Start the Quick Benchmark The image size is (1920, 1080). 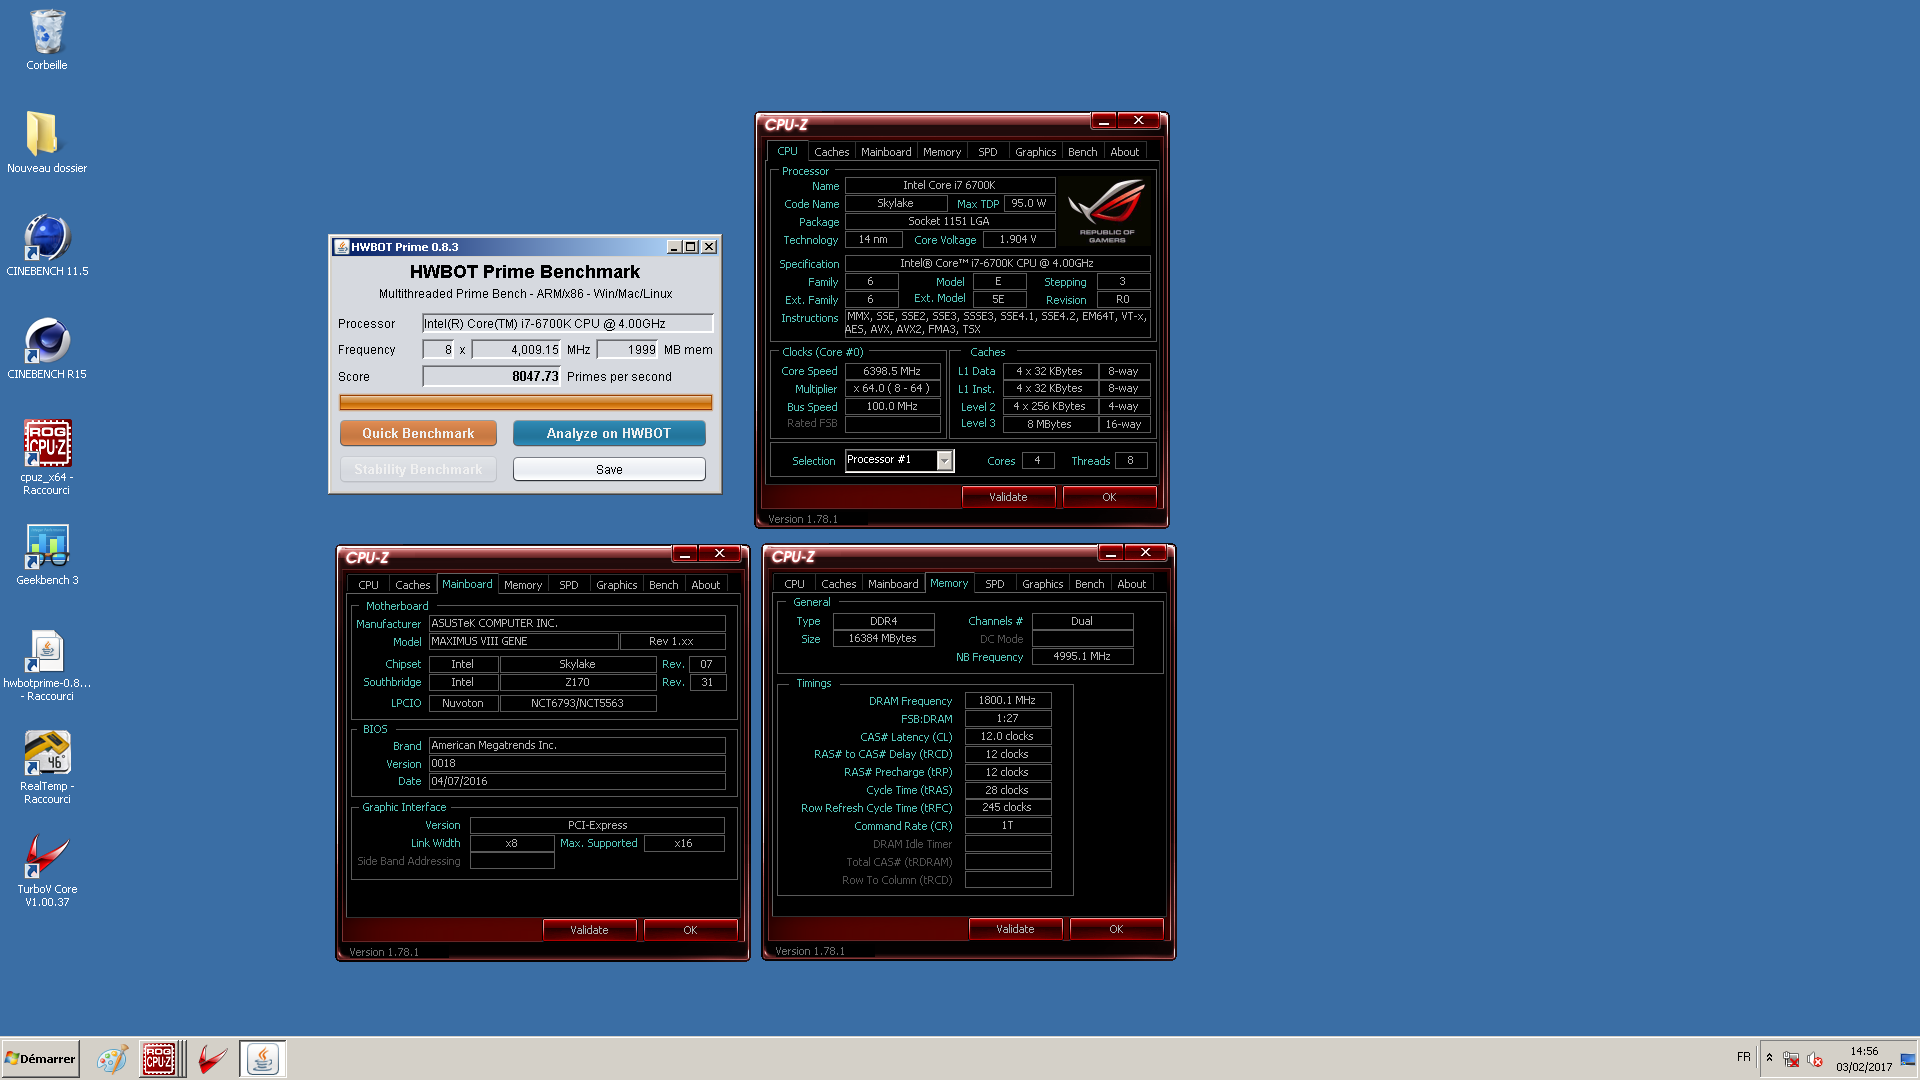tap(418, 433)
